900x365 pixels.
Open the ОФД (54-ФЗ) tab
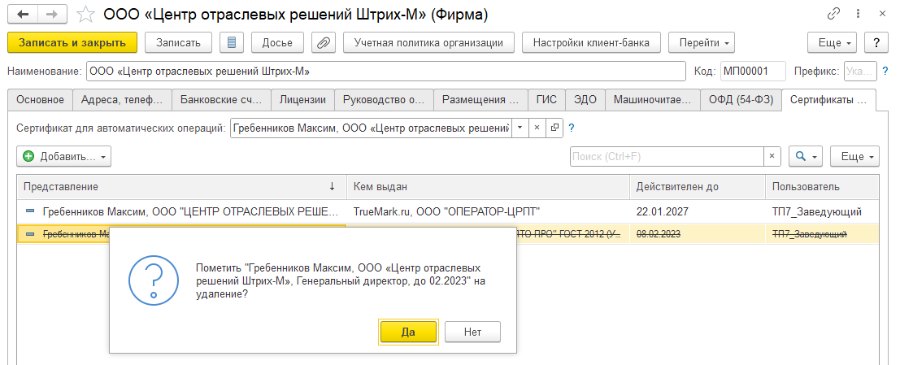[741, 99]
